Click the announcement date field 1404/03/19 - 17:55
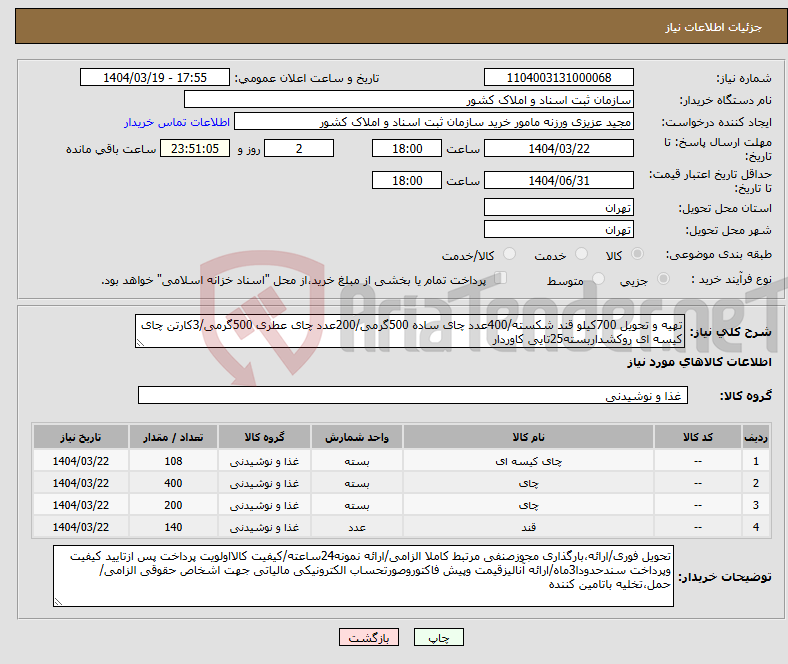This screenshot has width=788, height=664. tap(155, 77)
